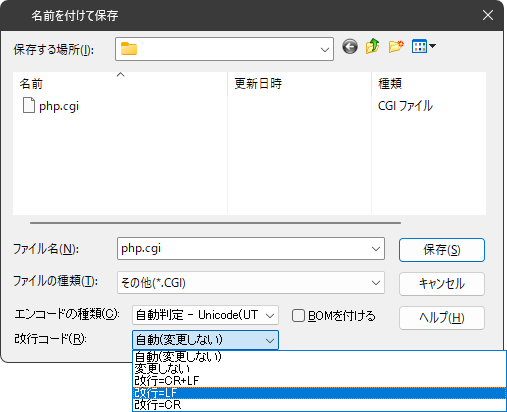Screen dimensions: 507x412
Task: Click the 保存(S) button
Action: (442, 250)
